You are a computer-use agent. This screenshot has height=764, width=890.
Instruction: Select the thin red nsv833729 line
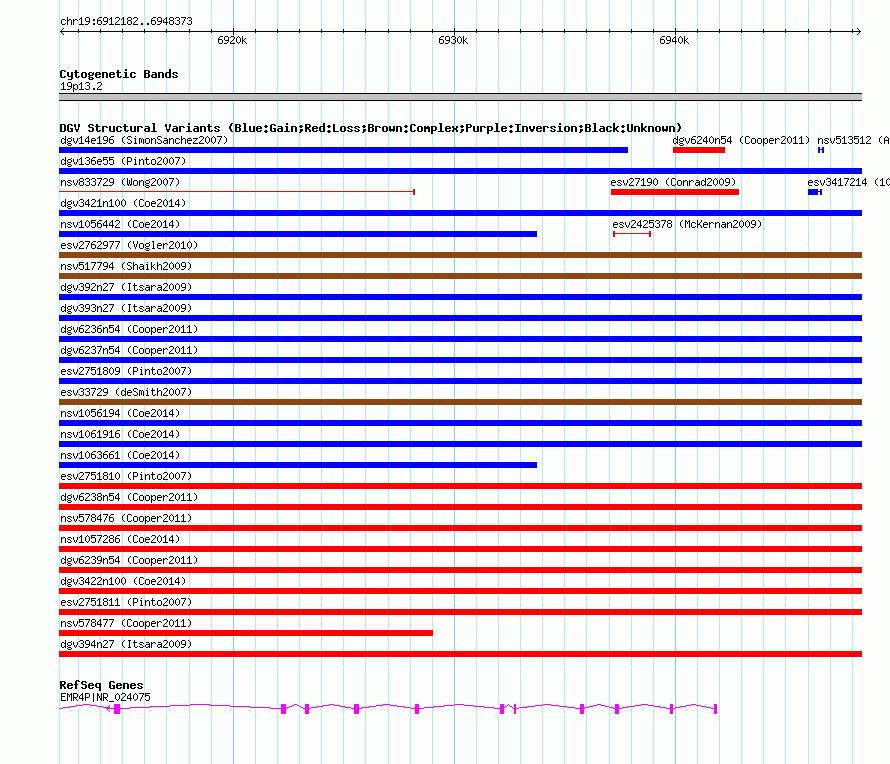coord(237,192)
